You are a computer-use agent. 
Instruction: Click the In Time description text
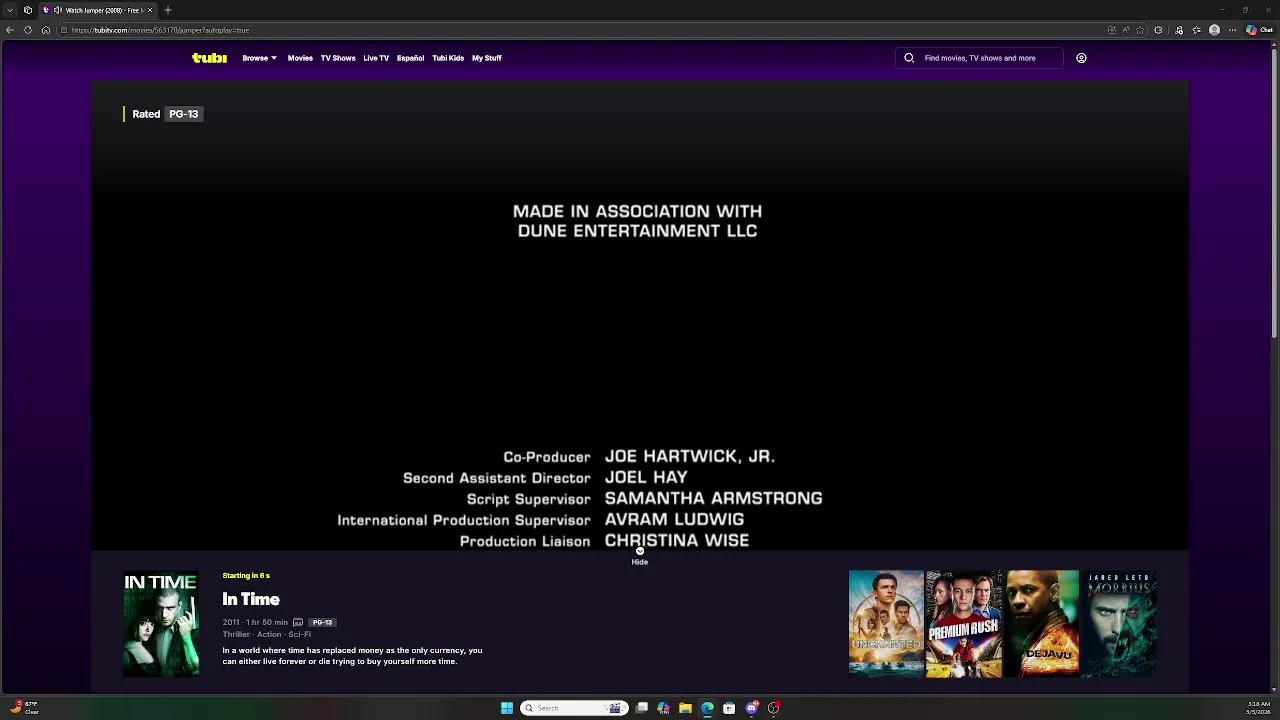(352, 656)
